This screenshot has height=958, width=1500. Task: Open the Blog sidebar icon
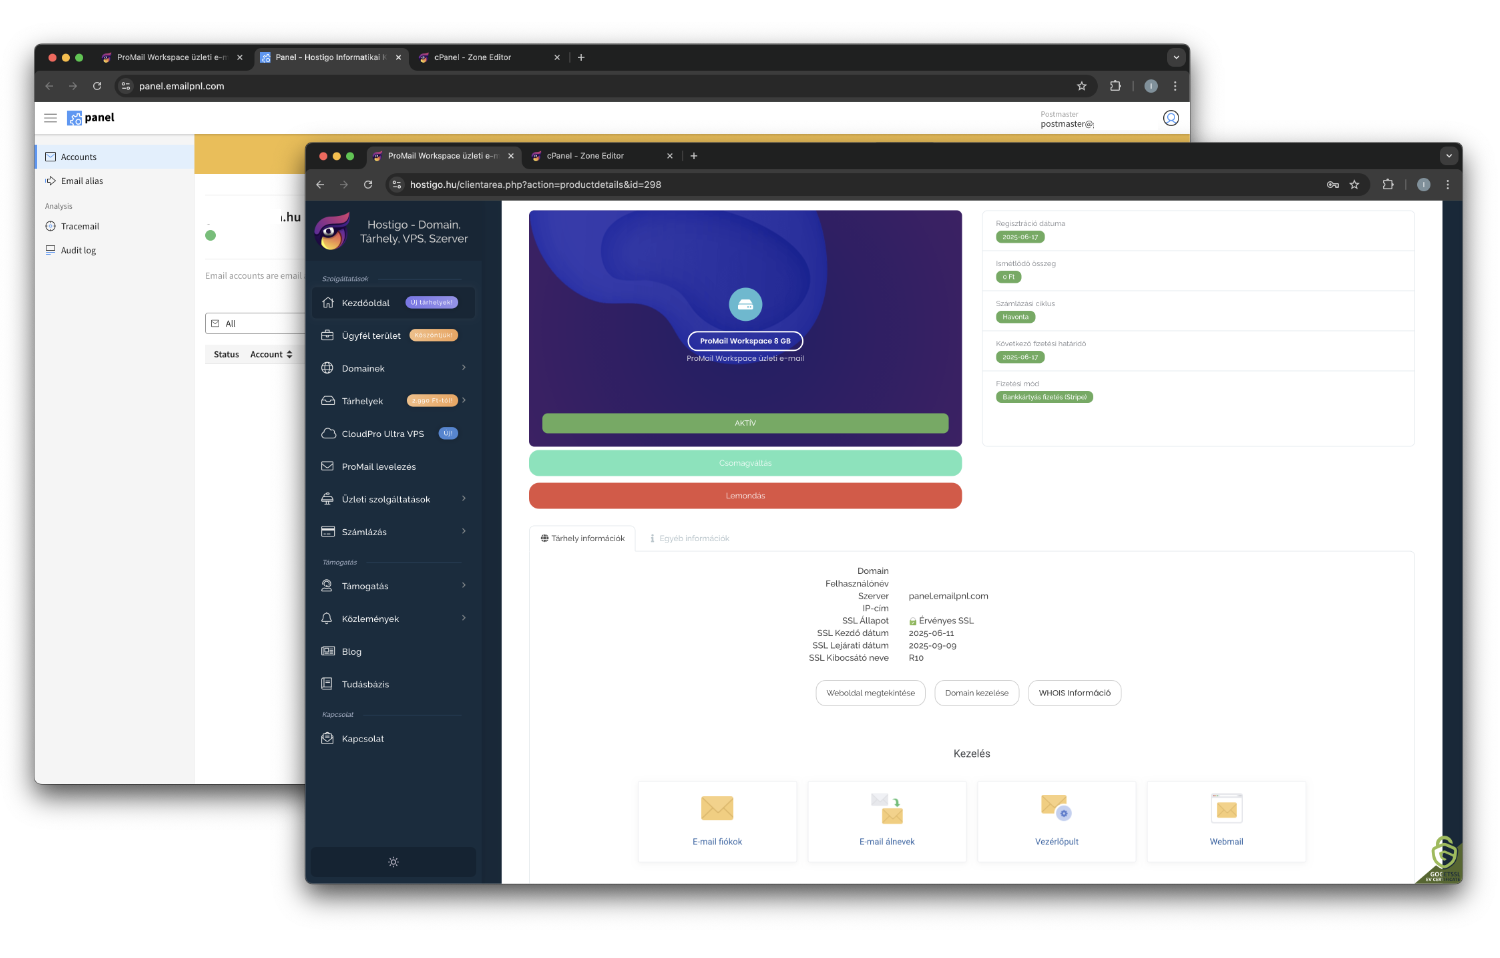pyautogui.click(x=327, y=651)
